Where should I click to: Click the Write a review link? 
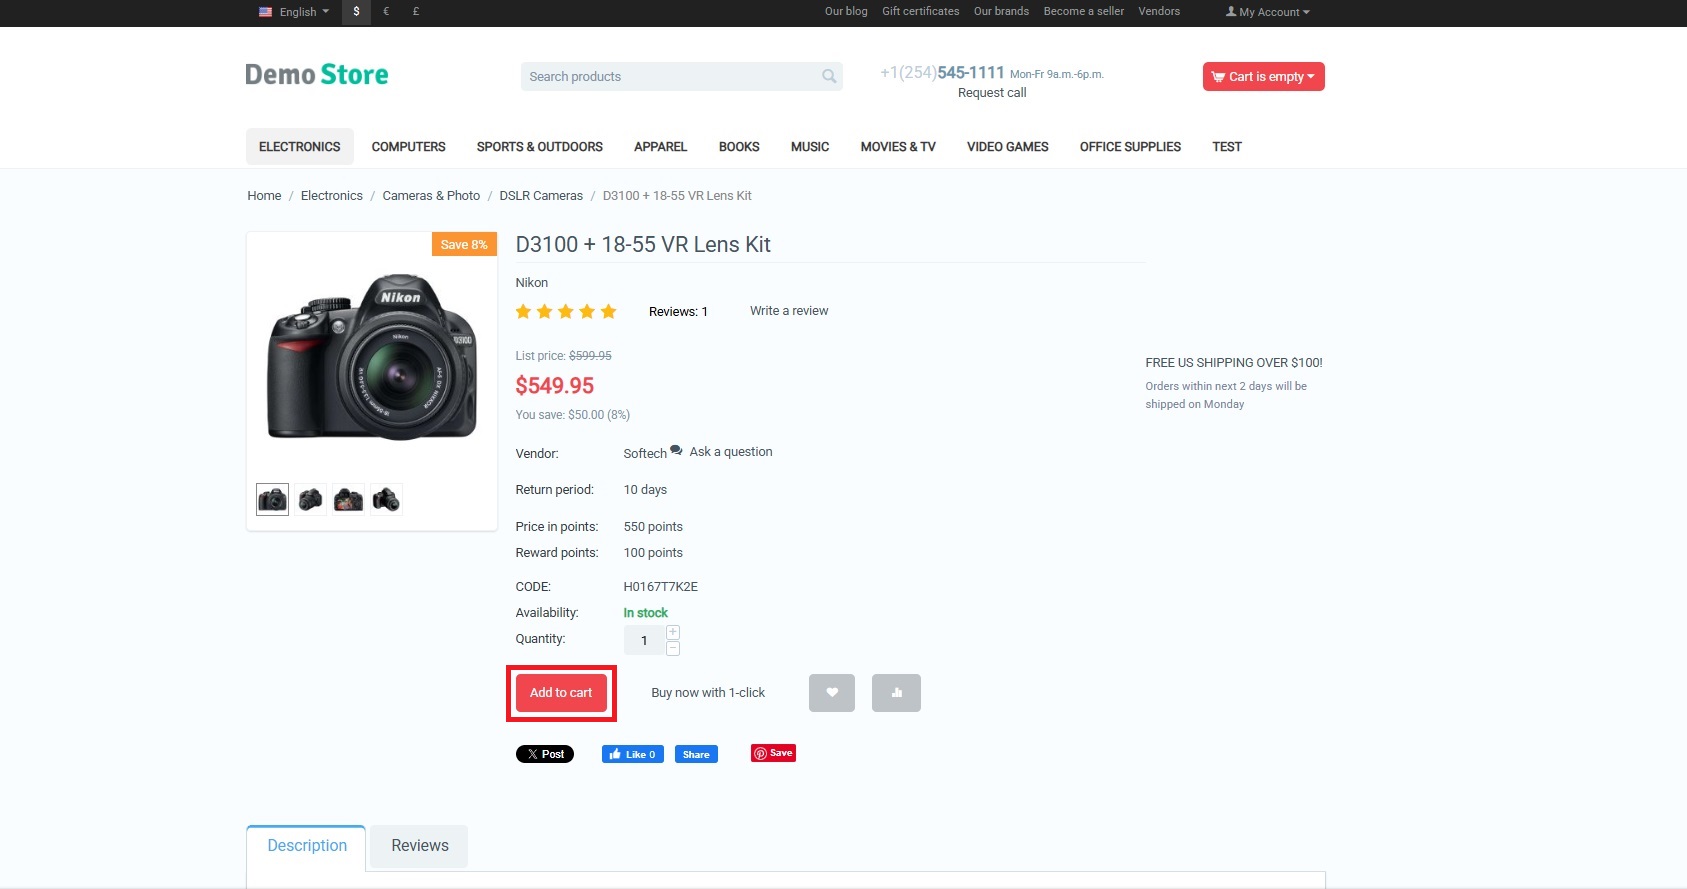[789, 311]
